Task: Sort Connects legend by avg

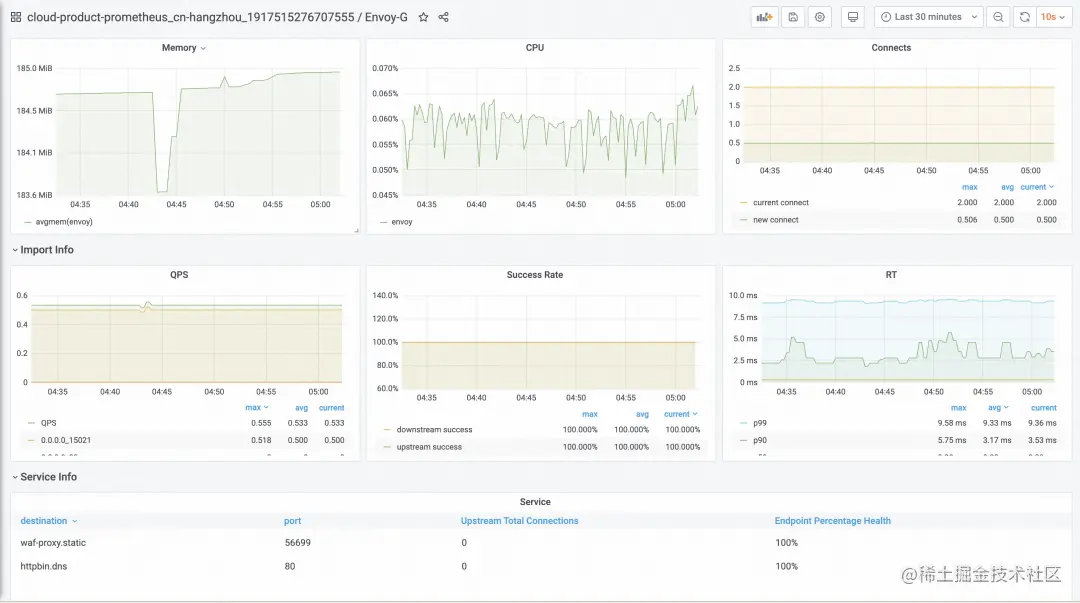Action: [1007, 187]
